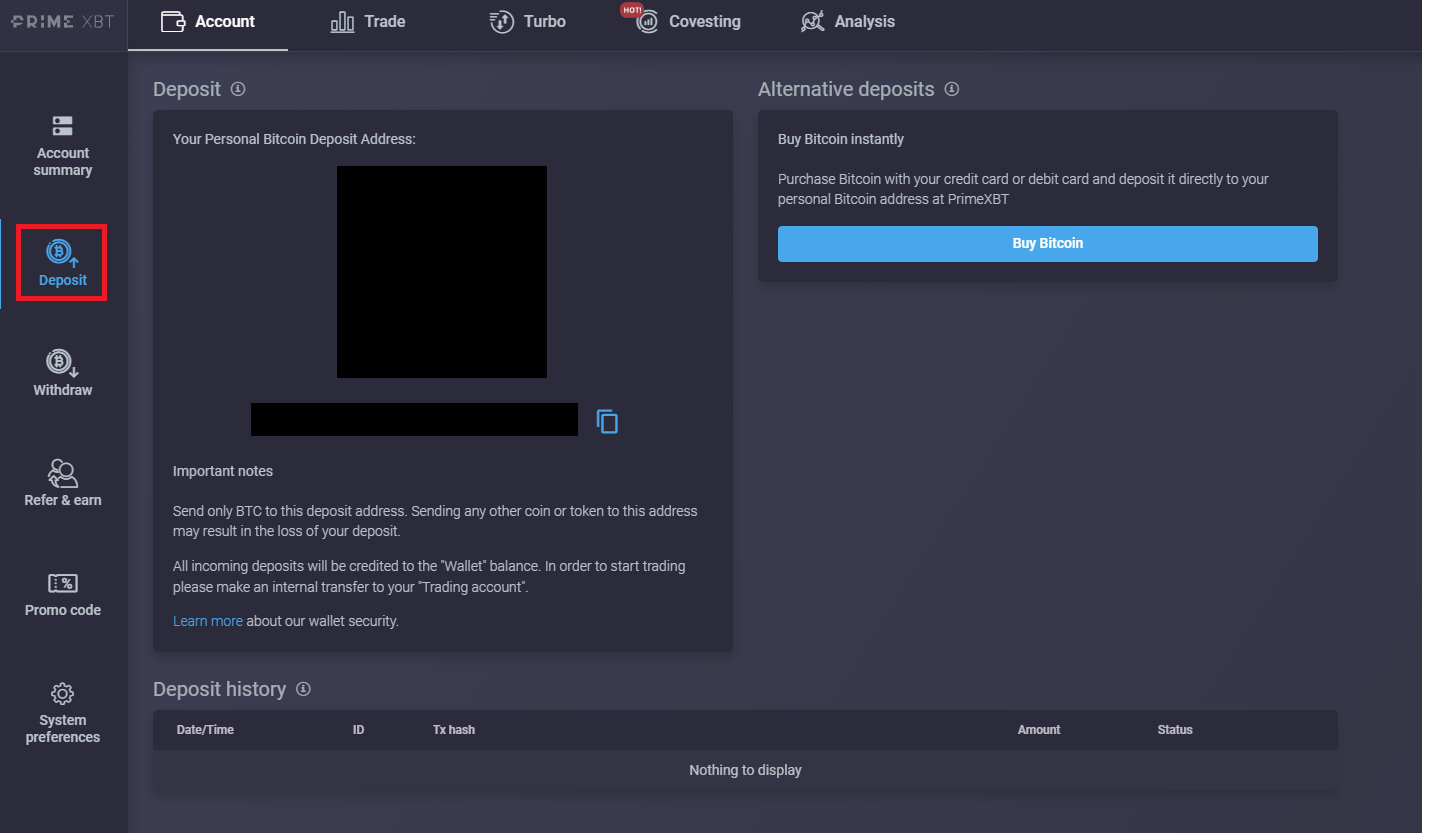The width and height of the screenshot is (1435, 833).
Task: Click the Refer & earn people icon
Action: point(63,473)
